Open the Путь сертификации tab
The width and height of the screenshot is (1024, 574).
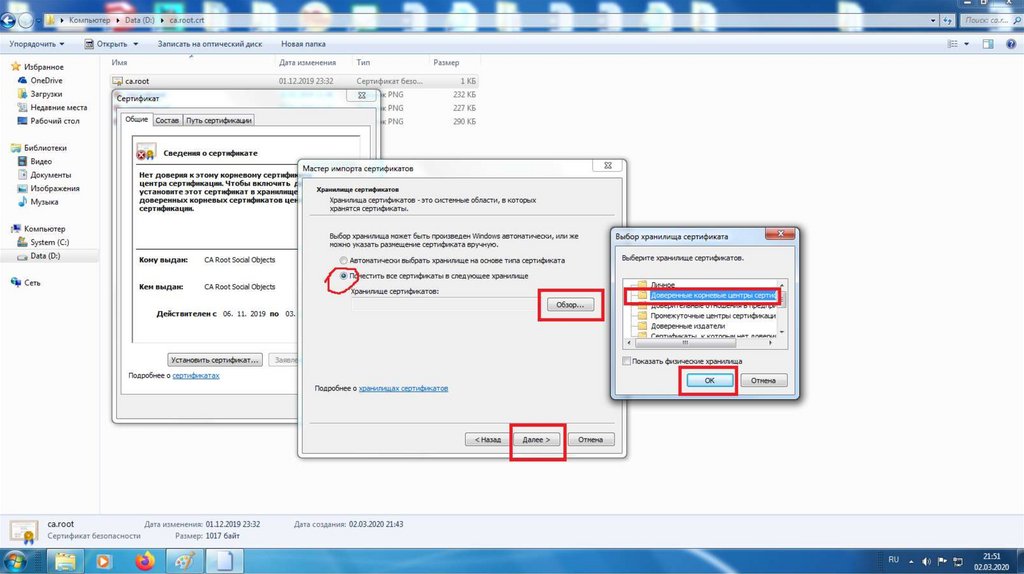tap(218, 120)
